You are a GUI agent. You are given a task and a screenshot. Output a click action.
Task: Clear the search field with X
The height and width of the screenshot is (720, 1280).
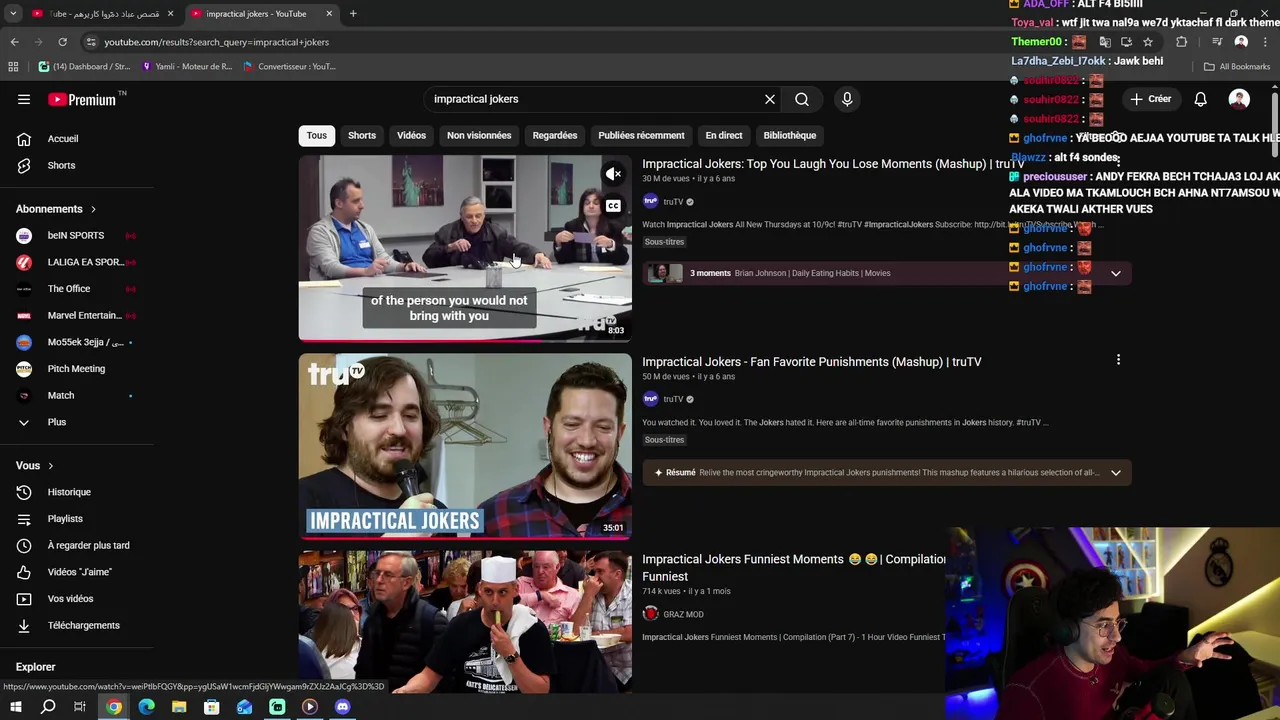[770, 99]
